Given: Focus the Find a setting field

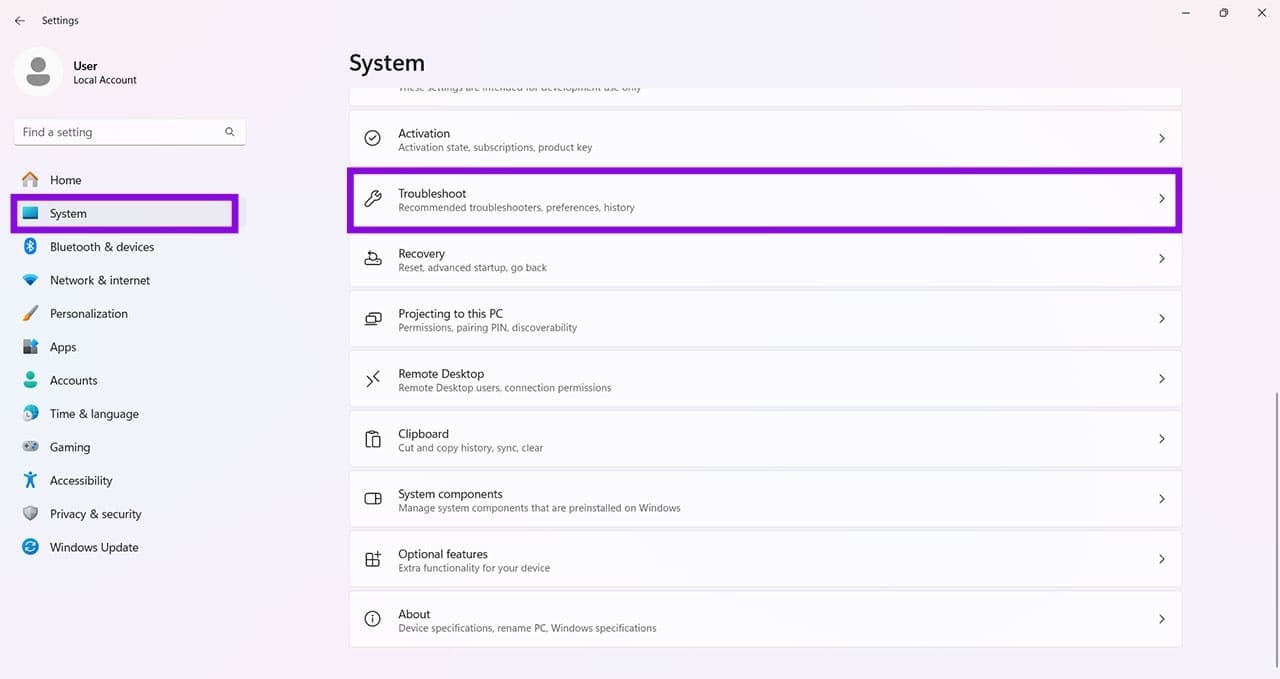Looking at the screenshot, I should 130,132.
